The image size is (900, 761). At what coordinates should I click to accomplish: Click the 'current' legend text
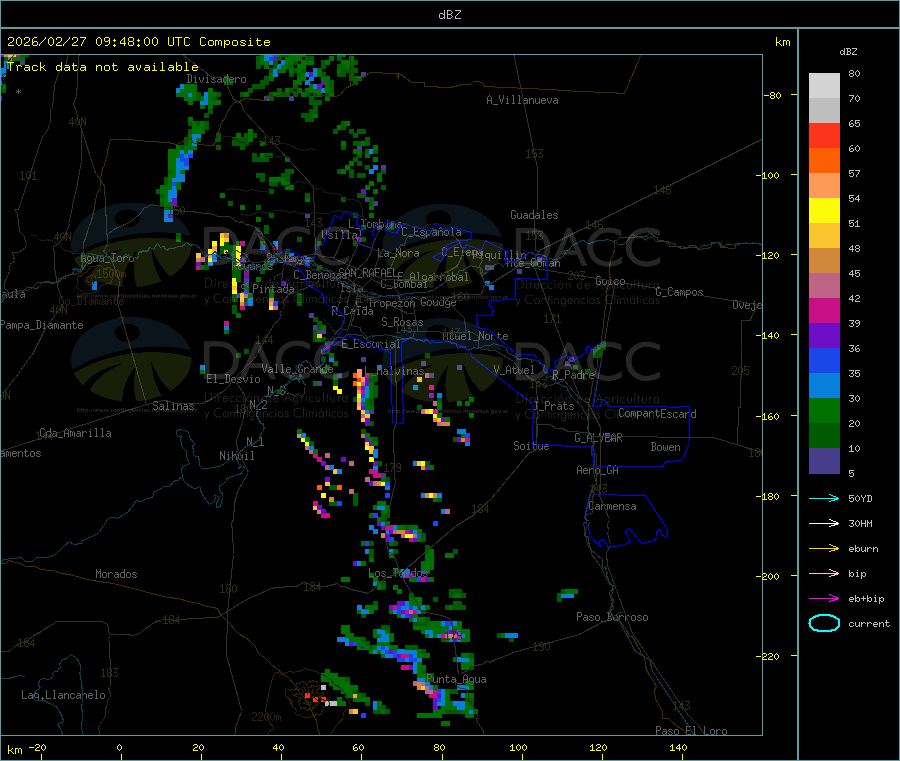pos(869,624)
